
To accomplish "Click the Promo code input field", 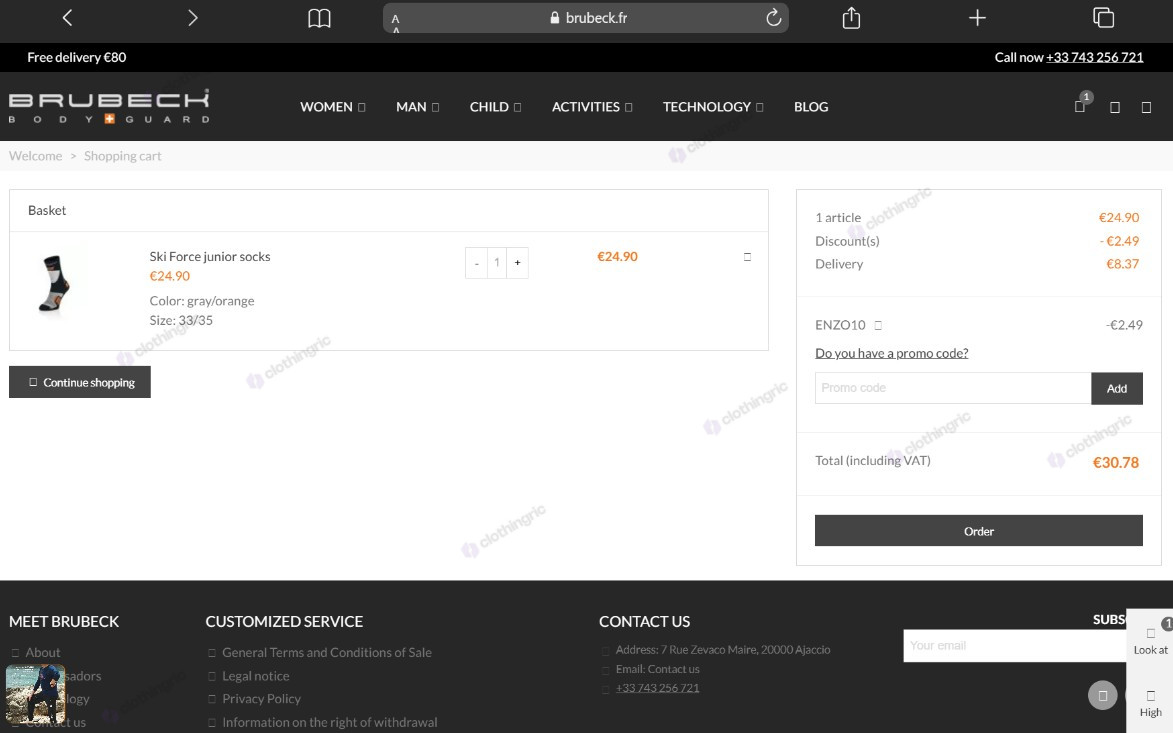I will click(x=953, y=388).
